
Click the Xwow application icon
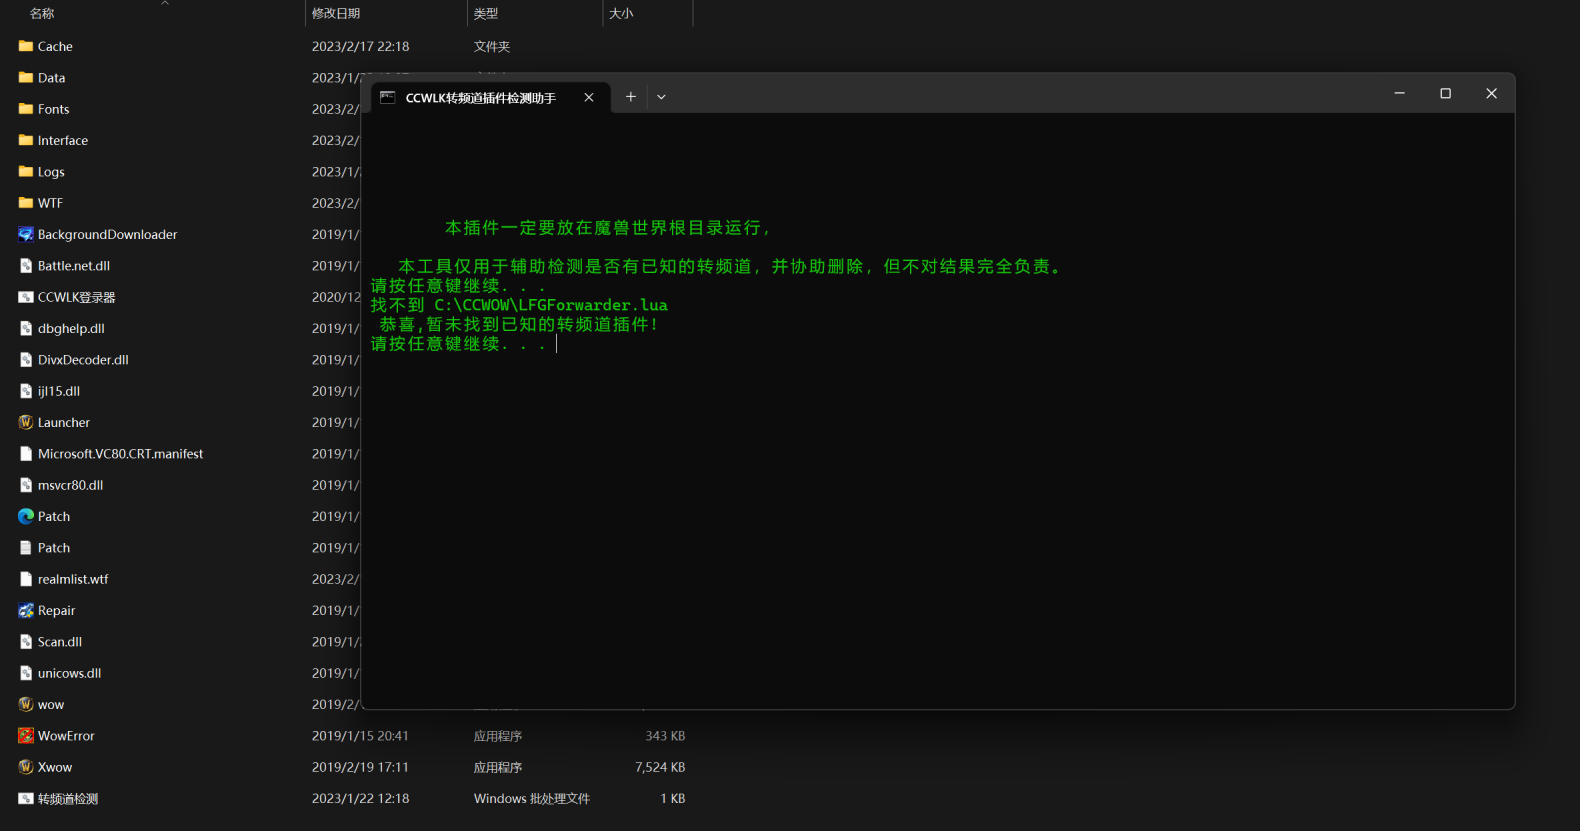[x=26, y=767]
